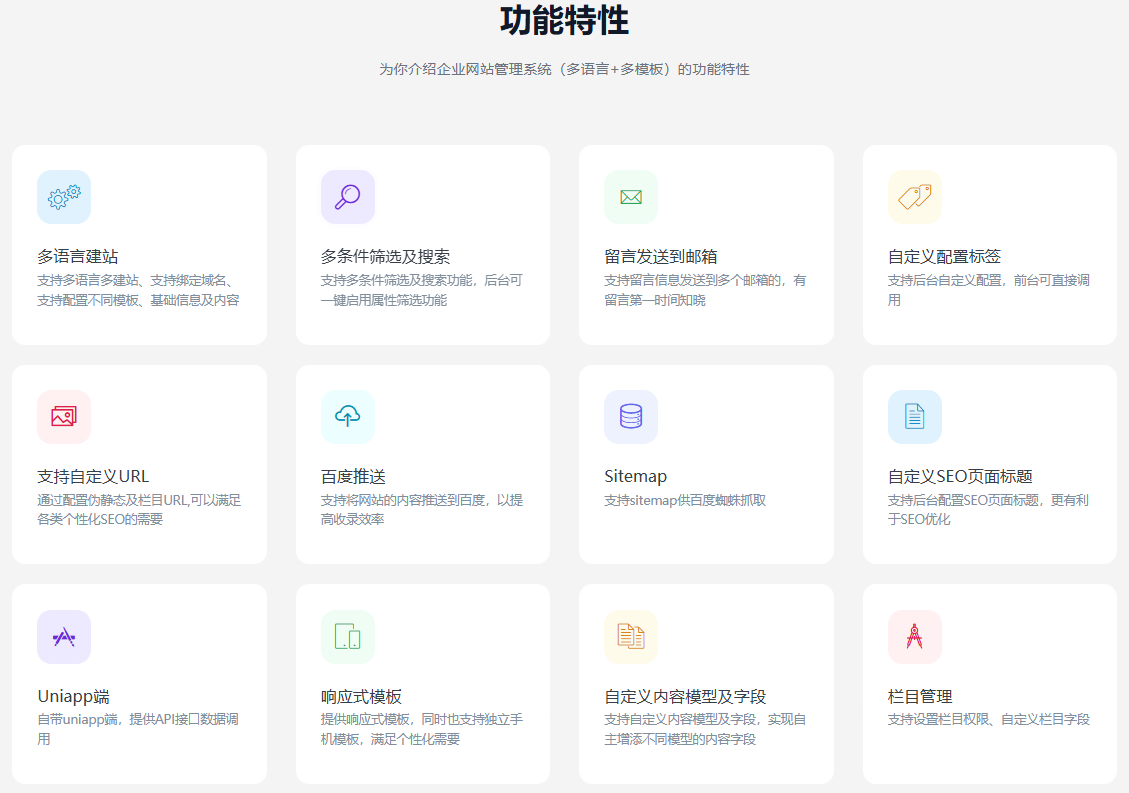The height and width of the screenshot is (793, 1129).
Task: Click the tags icon for 自定义配置标签
Action: (914, 197)
